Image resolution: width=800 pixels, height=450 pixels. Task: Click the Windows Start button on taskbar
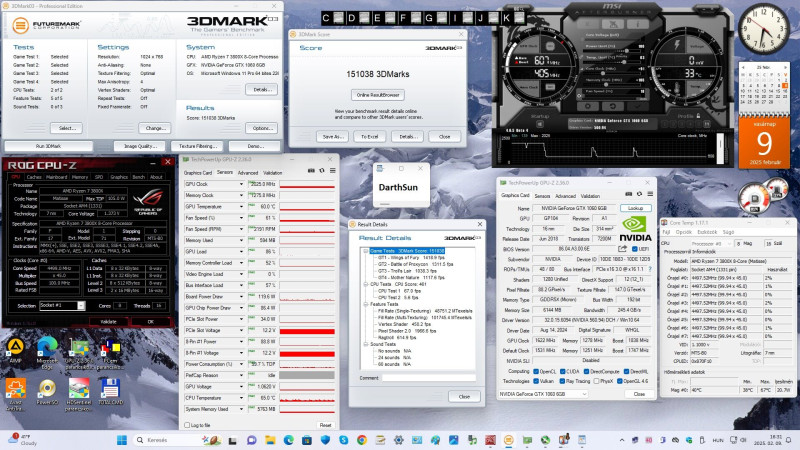121,440
